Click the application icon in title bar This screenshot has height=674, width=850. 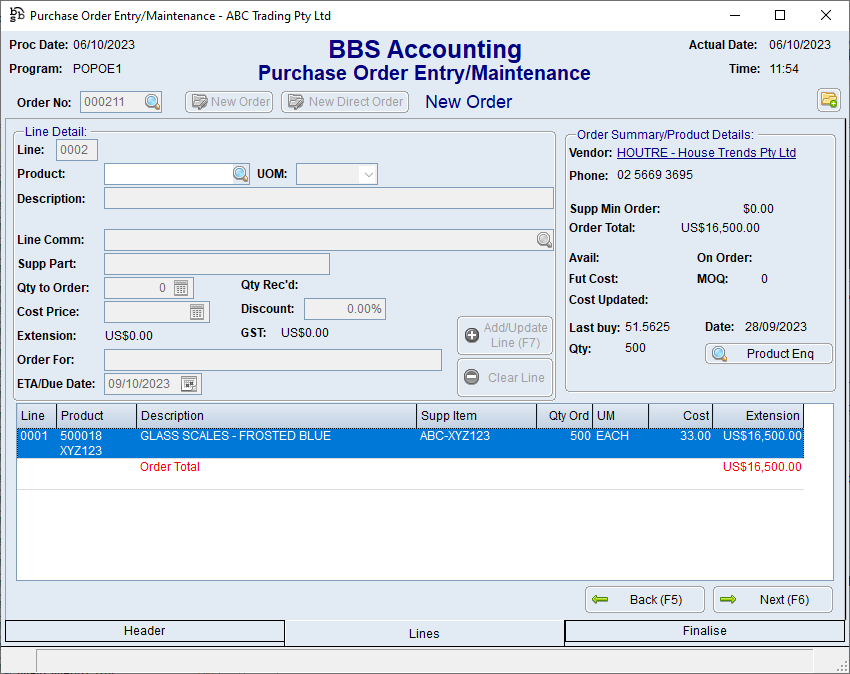(x=16, y=16)
